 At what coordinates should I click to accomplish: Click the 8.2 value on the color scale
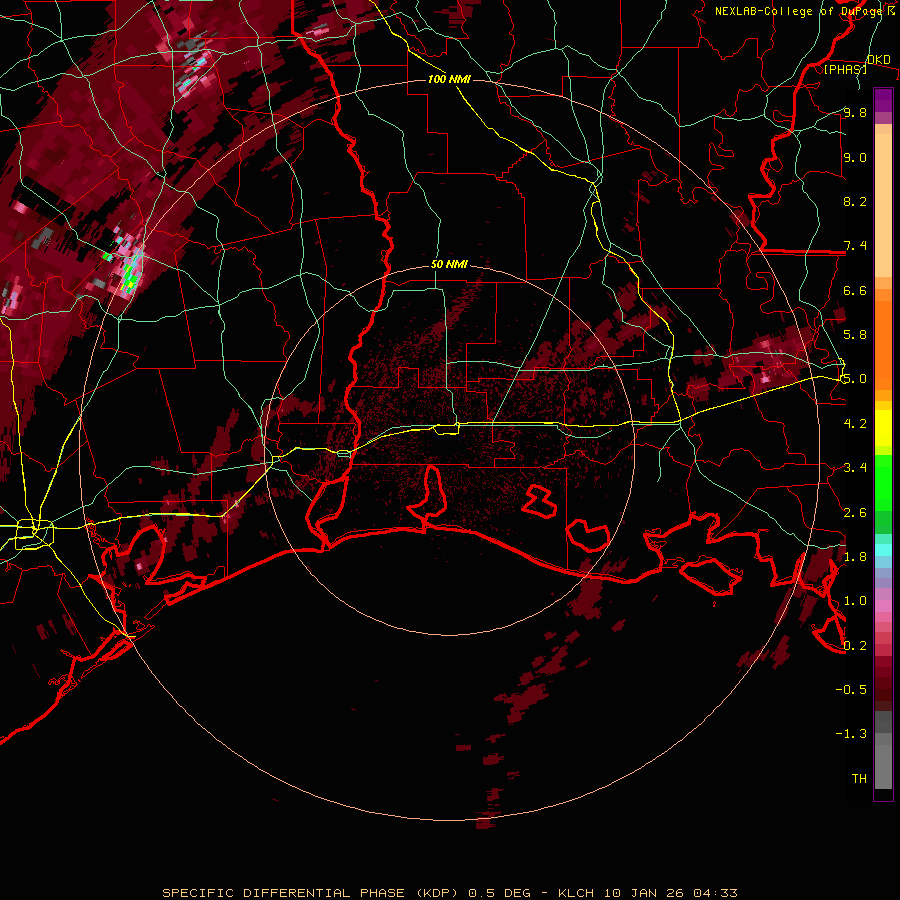[855, 201]
